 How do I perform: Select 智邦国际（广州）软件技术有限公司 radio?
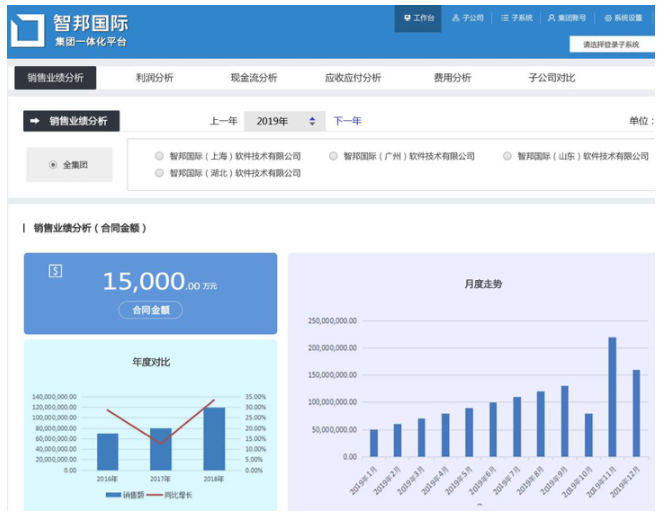(333, 156)
